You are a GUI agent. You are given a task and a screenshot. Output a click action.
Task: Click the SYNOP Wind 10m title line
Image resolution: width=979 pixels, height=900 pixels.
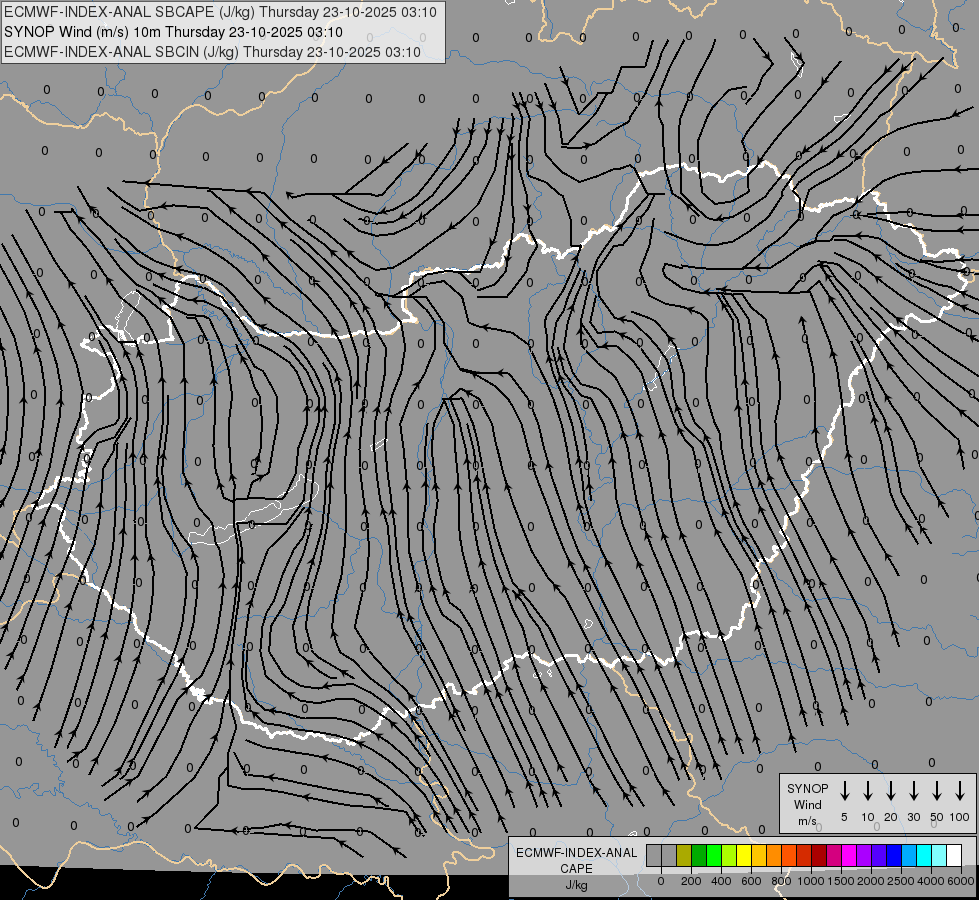tap(174, 32)
